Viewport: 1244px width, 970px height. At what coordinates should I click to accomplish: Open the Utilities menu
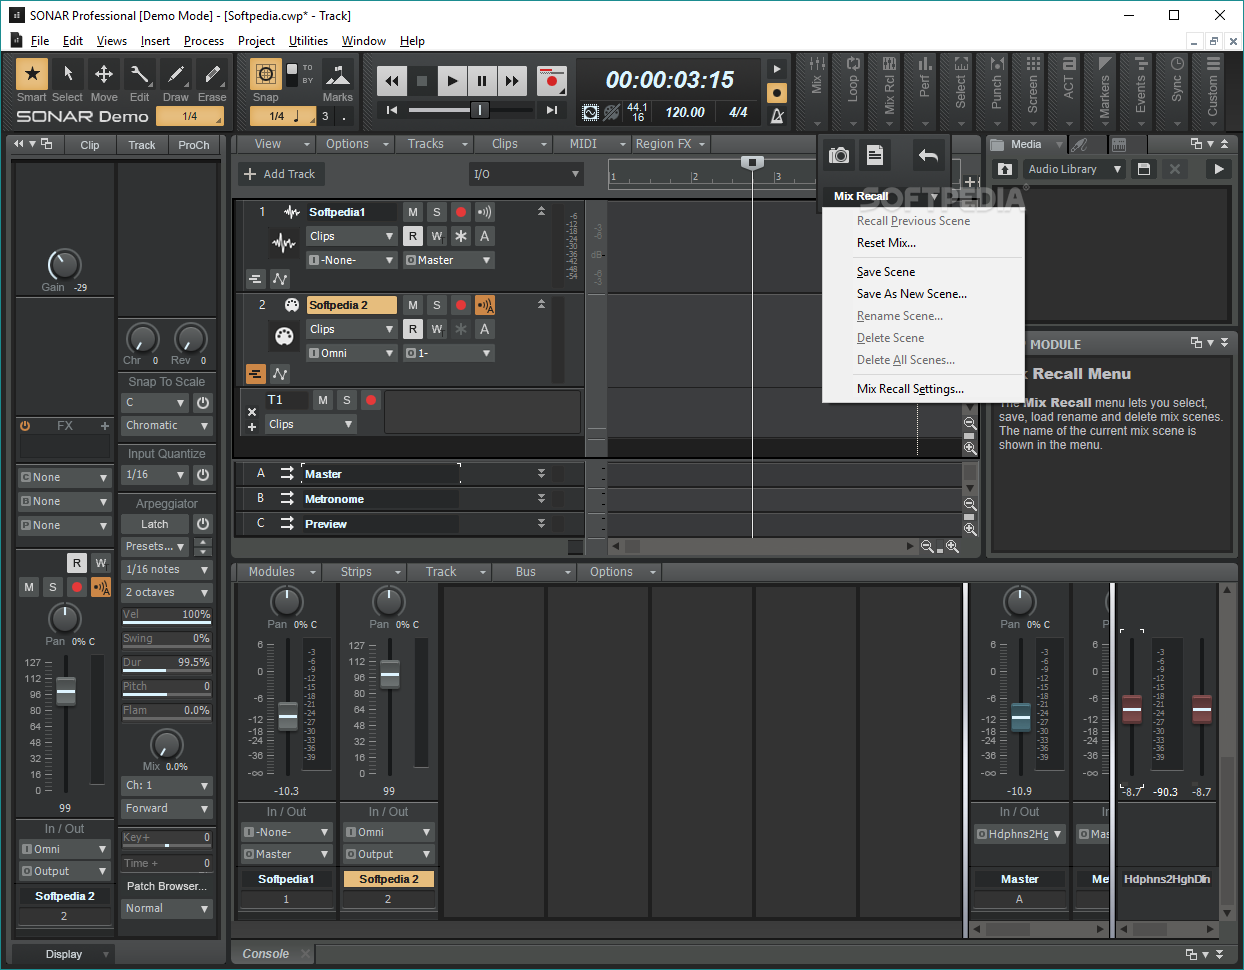click(x=308, y=41)
